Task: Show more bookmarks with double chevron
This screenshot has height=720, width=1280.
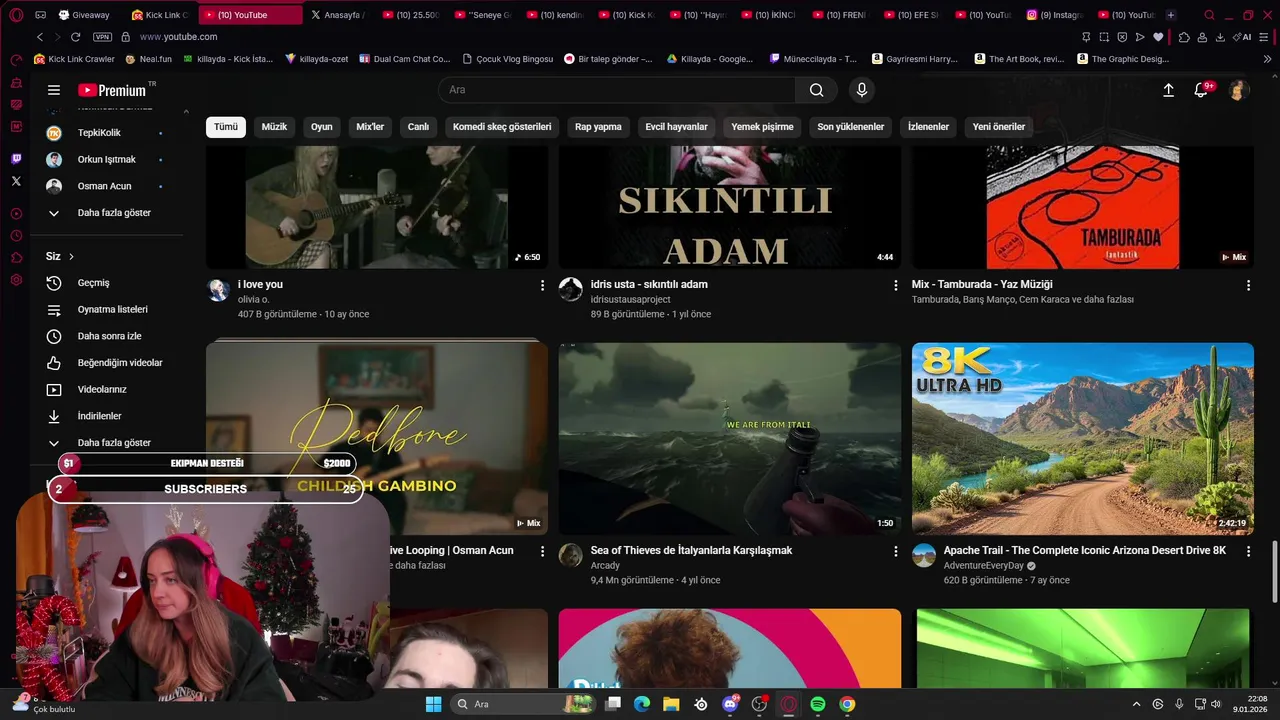Action: click(1268, 59)
